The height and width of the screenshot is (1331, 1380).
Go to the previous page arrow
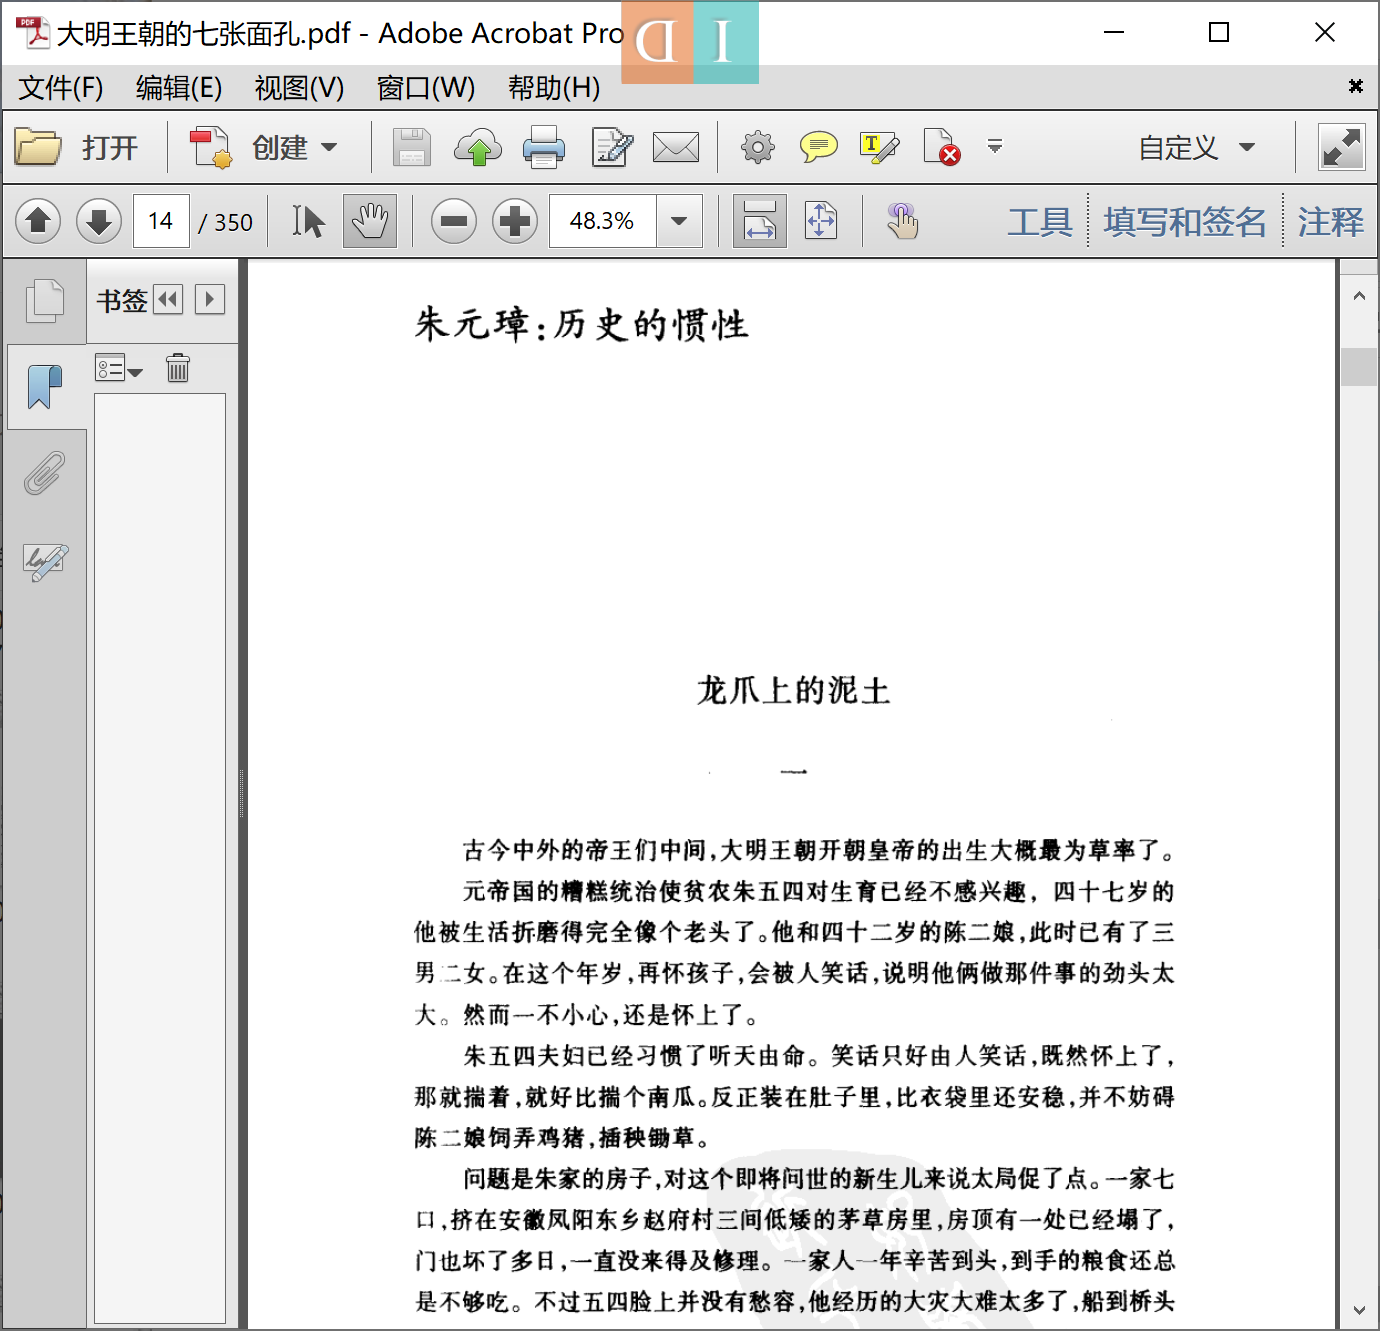click(x=39, y=220)
